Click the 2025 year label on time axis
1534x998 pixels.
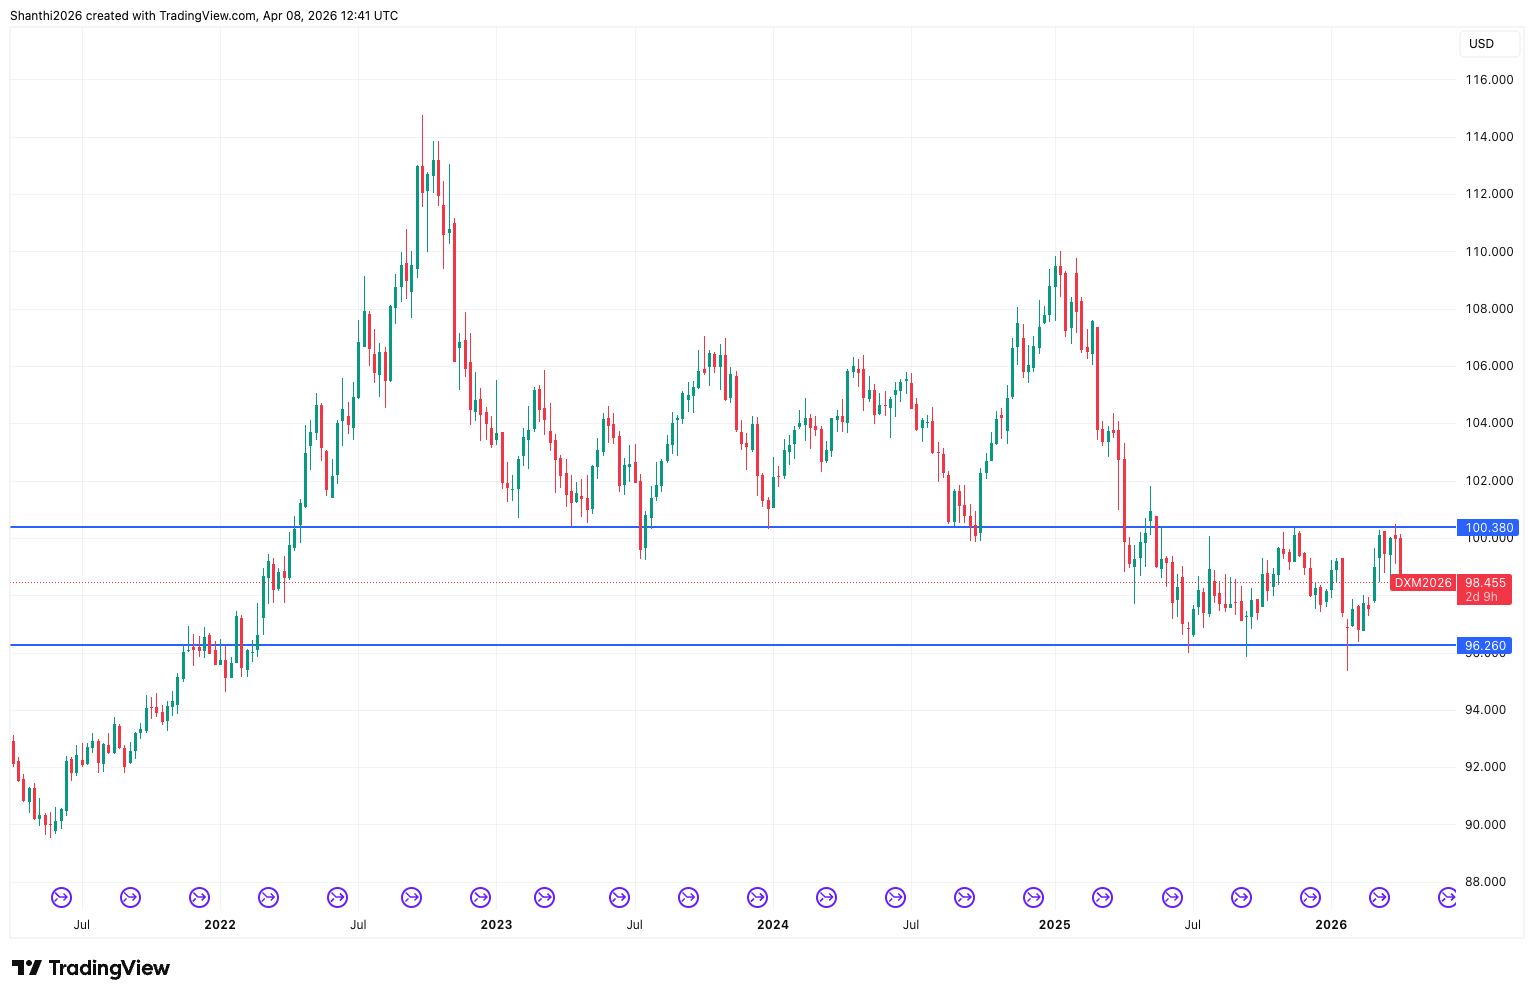coord(1055,925)
